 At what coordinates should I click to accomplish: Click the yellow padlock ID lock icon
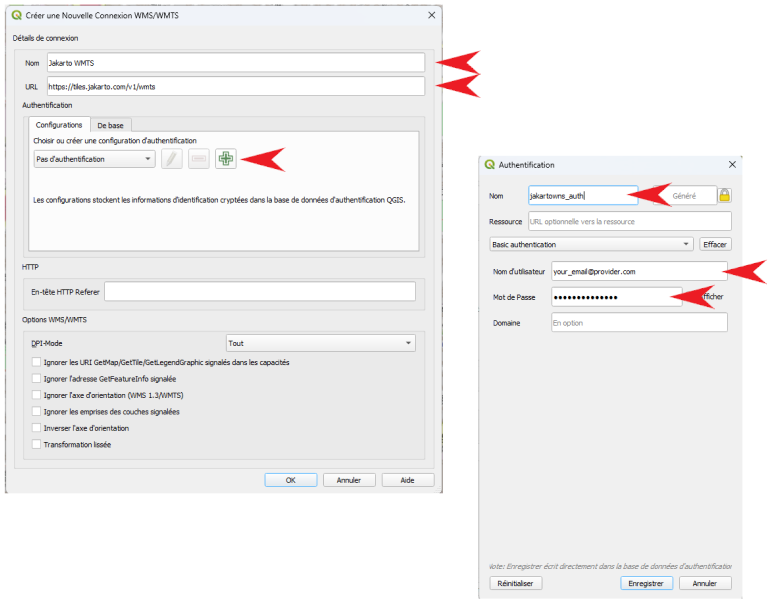pos(724,196)
